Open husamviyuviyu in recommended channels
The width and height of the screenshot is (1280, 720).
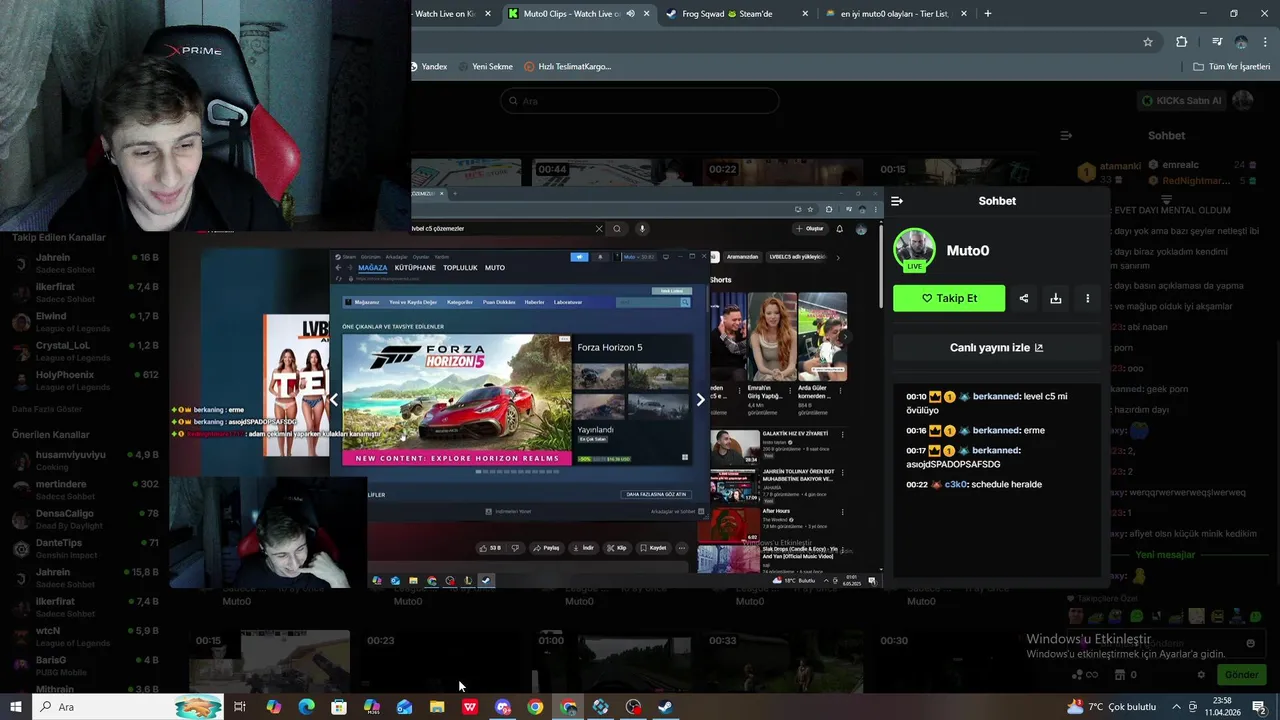[x=85, y=460]
